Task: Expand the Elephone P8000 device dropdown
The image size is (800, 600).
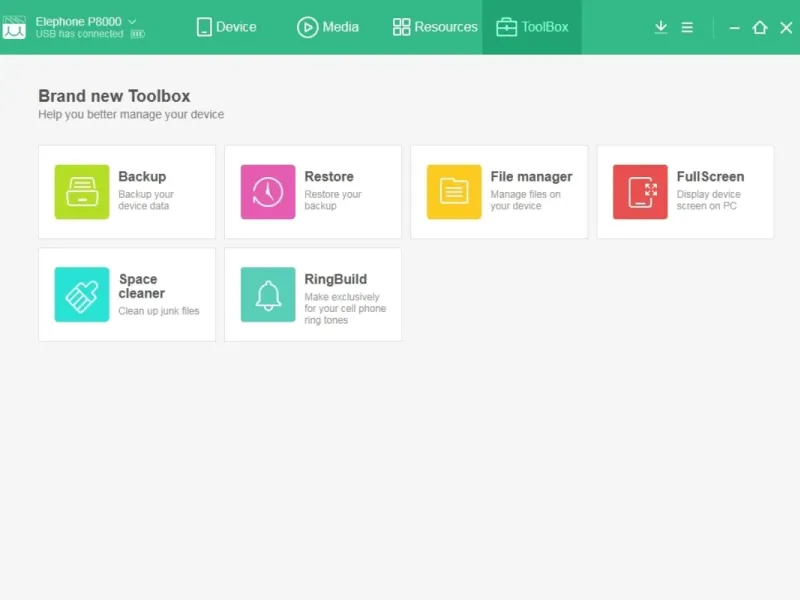Action: coord(132,21)
